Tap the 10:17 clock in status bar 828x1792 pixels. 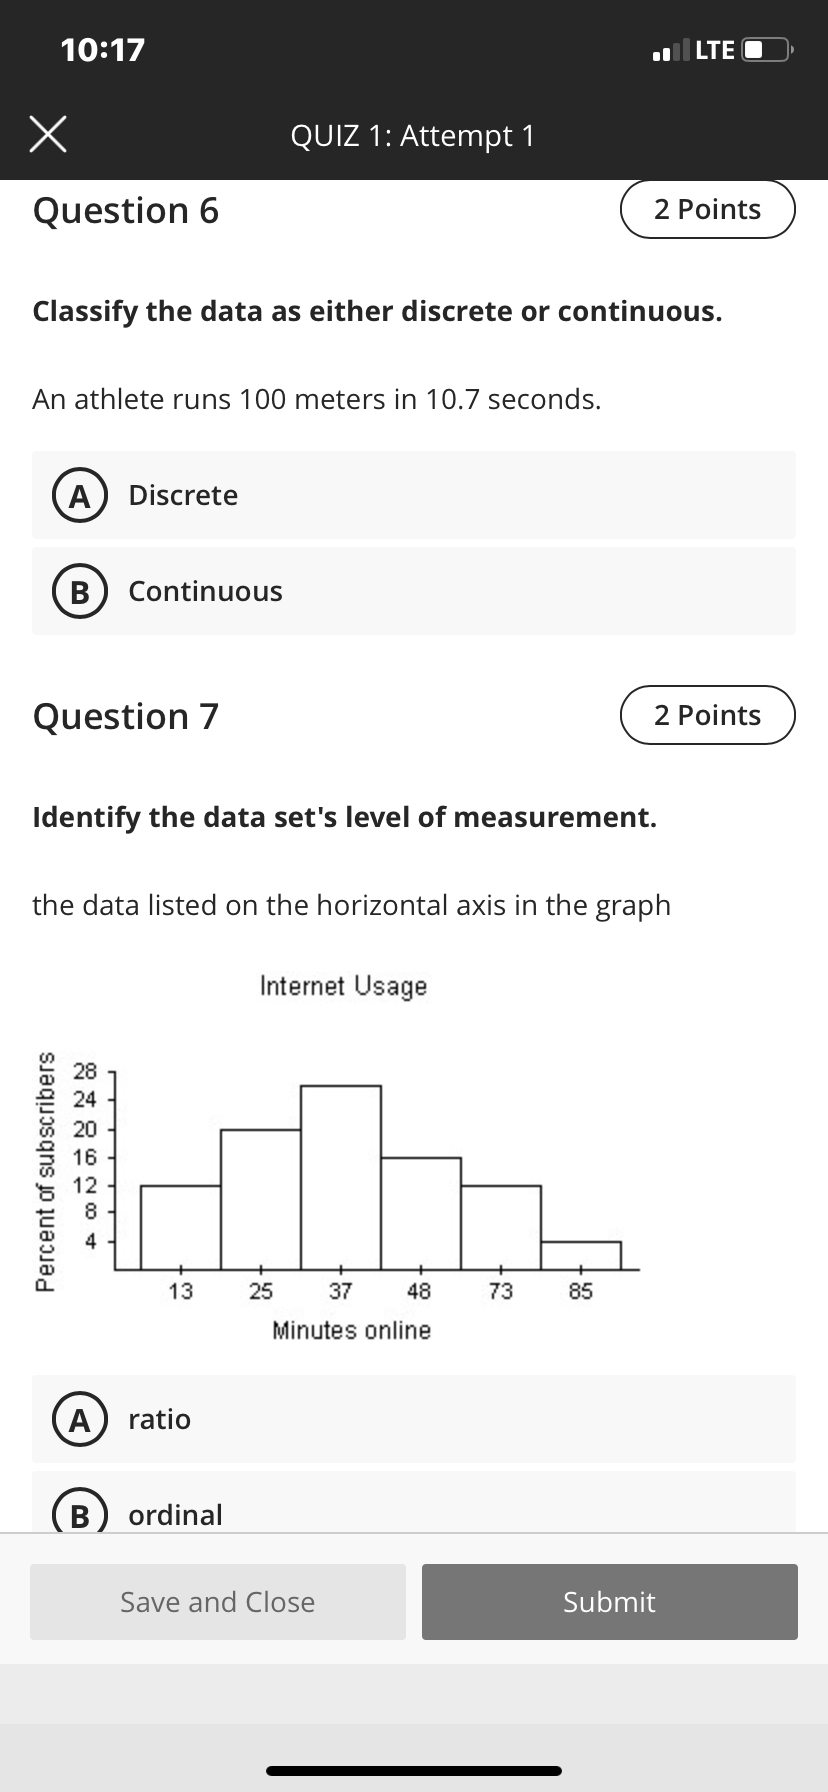pyautogui.click(x=102, y=49)
